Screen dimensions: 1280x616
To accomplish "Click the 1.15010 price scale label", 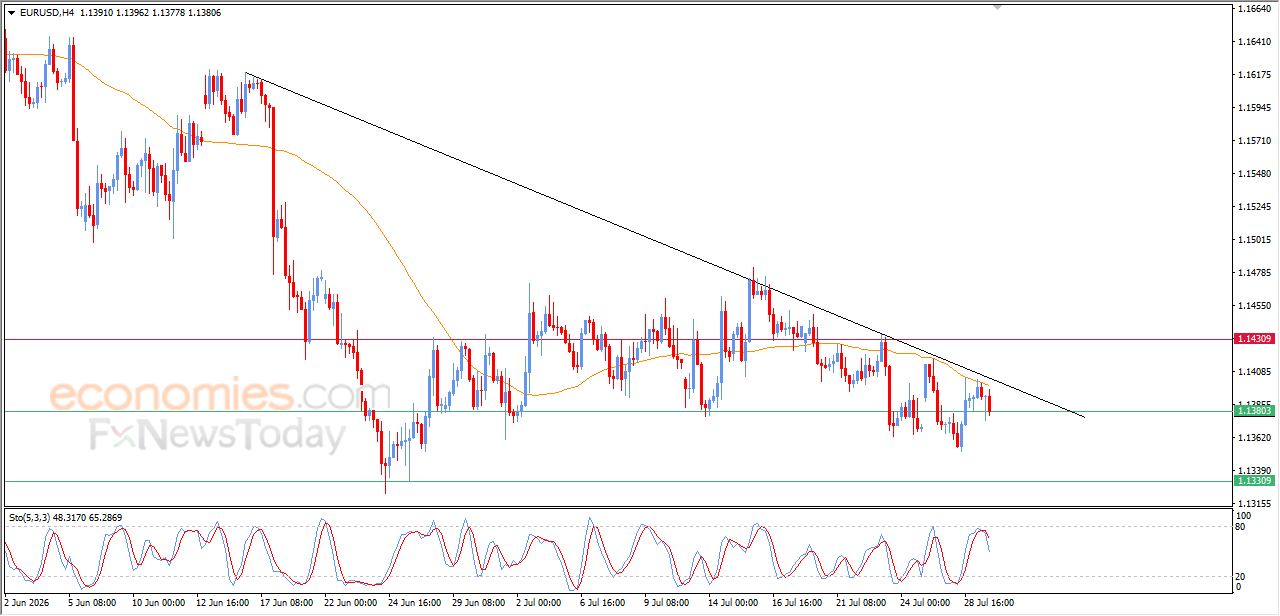I will (x=1253, y=240).
